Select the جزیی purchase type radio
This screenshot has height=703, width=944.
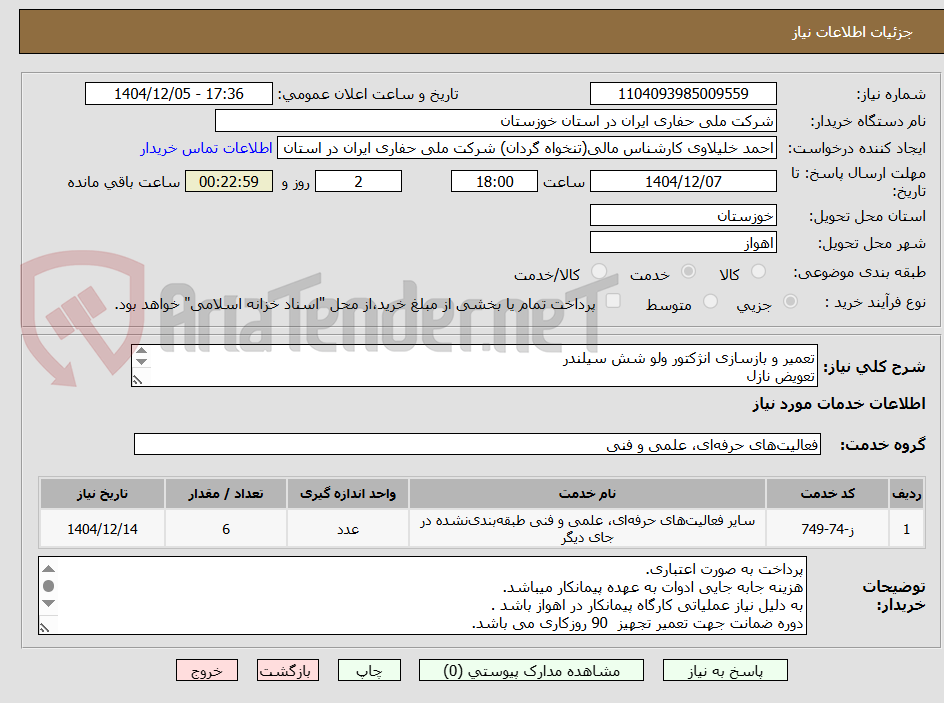point(790,302)
